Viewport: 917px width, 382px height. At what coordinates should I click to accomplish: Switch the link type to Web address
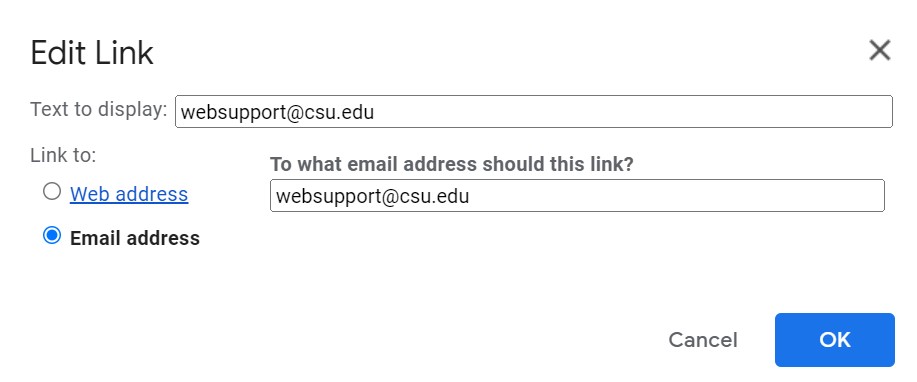click(52, 191)
